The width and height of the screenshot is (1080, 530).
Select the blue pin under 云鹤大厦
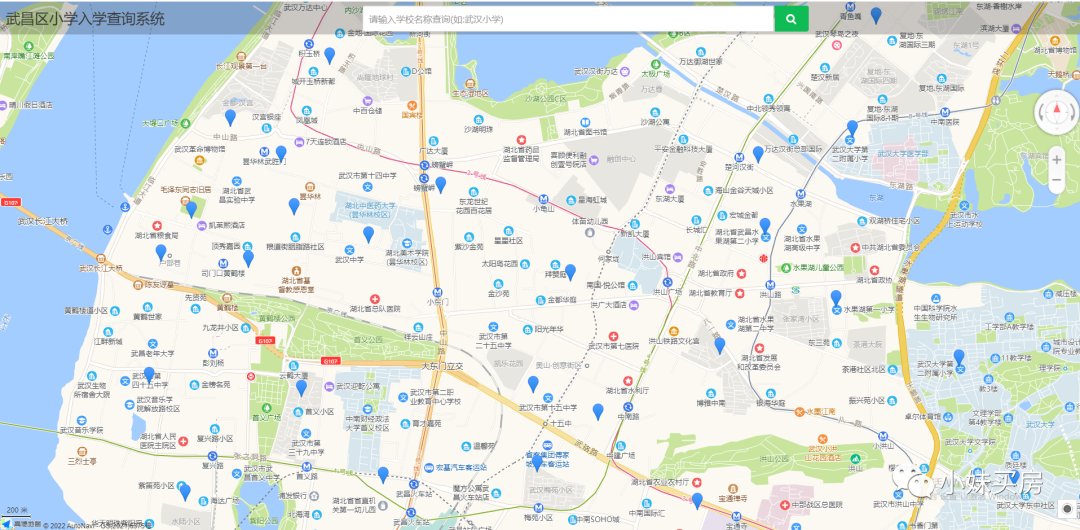point(301,388)
